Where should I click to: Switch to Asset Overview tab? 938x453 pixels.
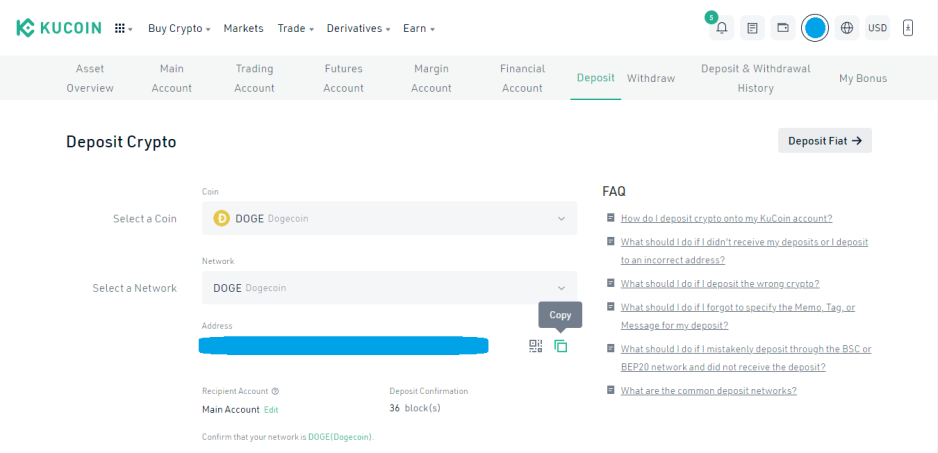[90, 78]
